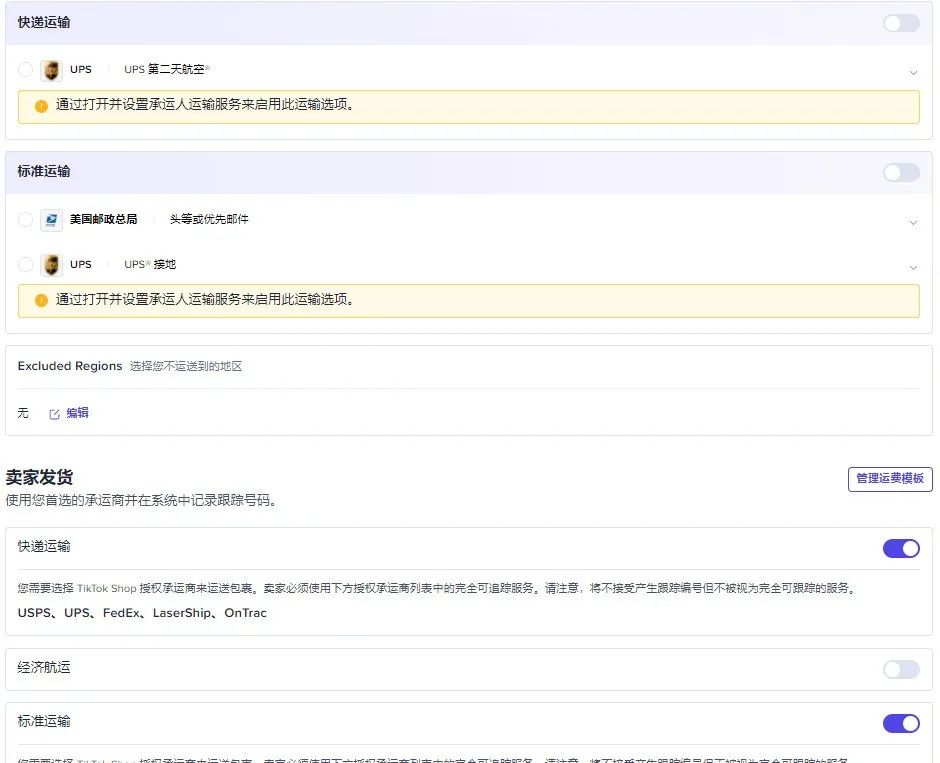Turn on the 经济航运 toggle
The width and height of the screenshot is (940, 763).
click(x=900, y=669)
